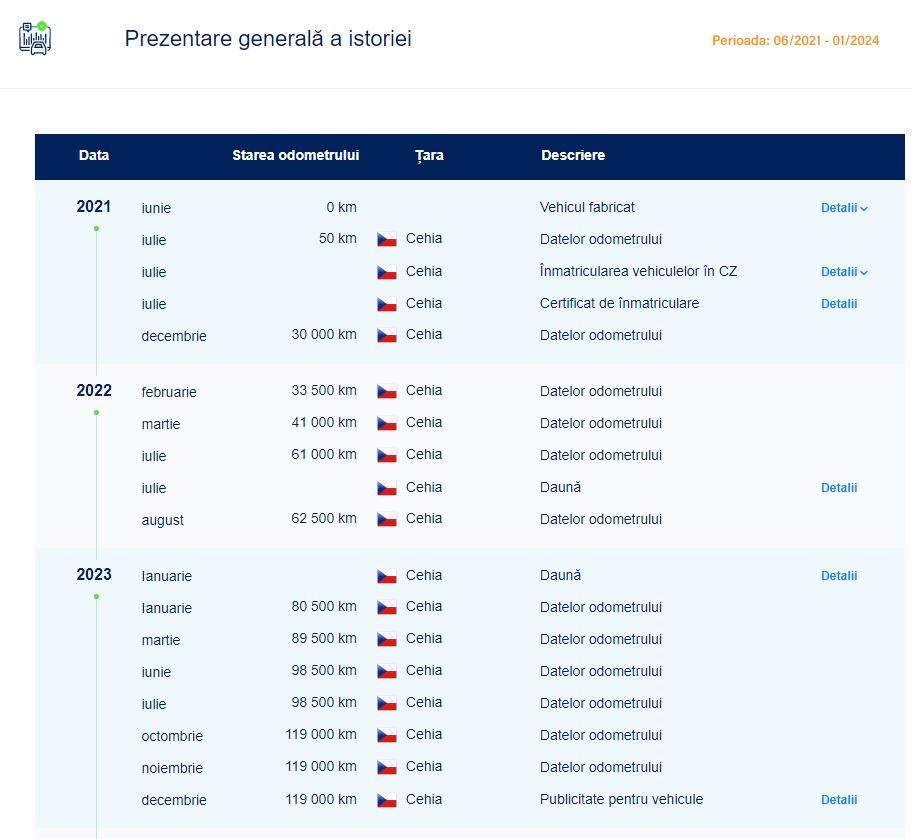Screen dimensions: 912x839
Task: Open Detalii for Publicitate pentru vehicule
Action: pos(839,799)
